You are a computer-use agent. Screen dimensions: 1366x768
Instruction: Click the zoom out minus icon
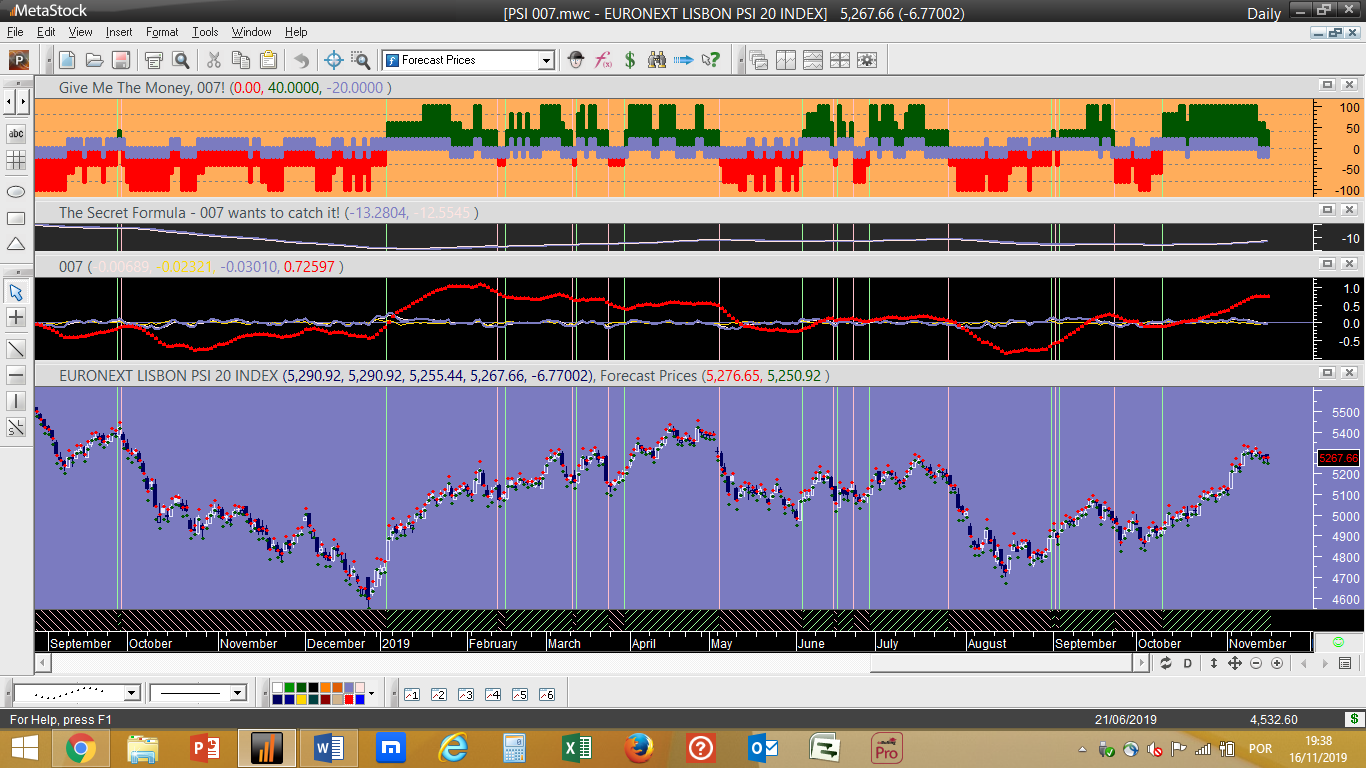pyautogui.click(x=1256, y=664)
